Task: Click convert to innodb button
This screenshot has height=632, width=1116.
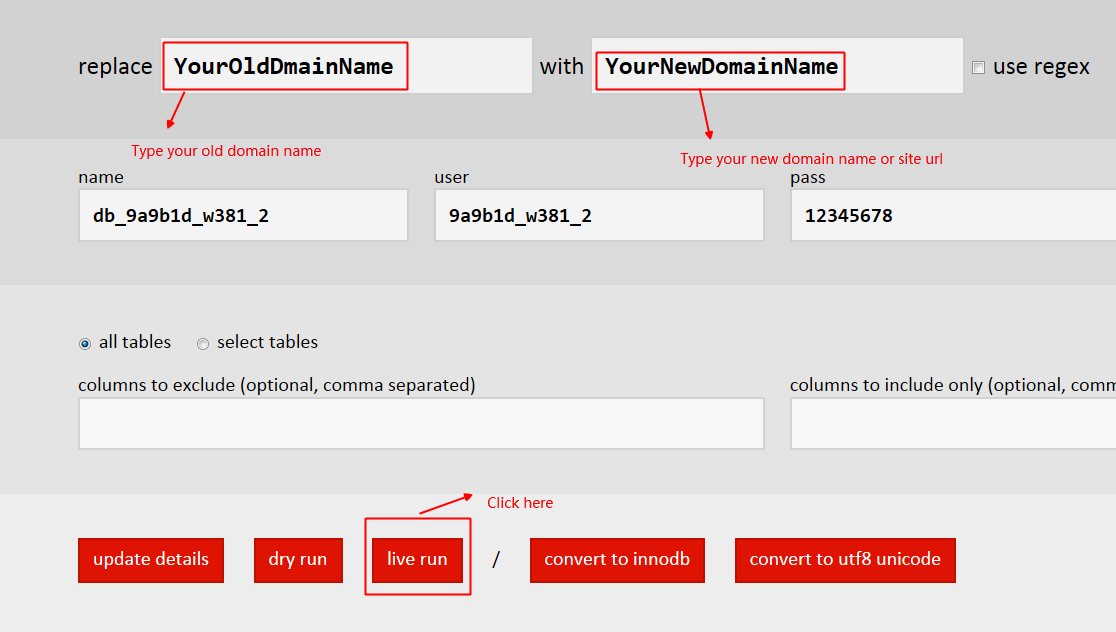Action: 617,560
